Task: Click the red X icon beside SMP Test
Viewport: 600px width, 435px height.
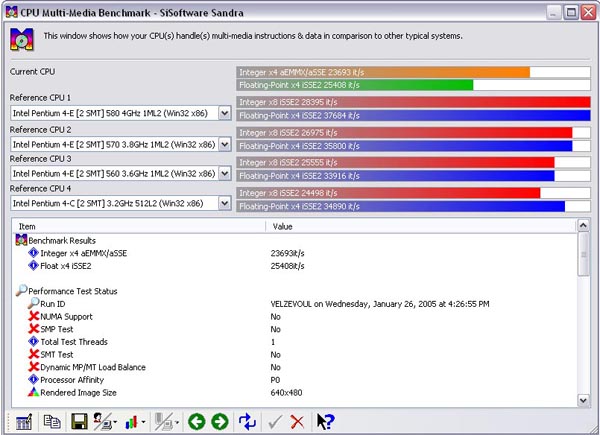Action: [x=34, y=329]
